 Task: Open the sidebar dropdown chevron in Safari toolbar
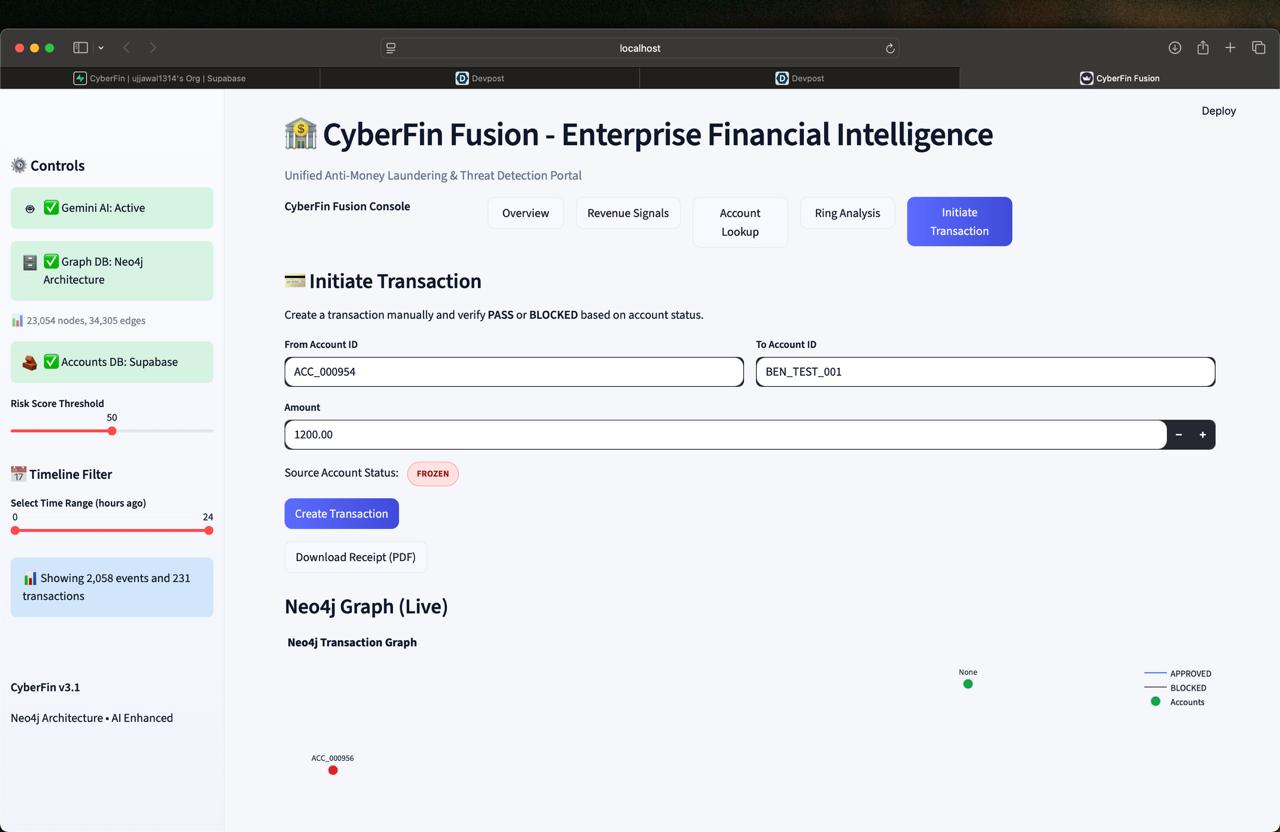[101, 48]
